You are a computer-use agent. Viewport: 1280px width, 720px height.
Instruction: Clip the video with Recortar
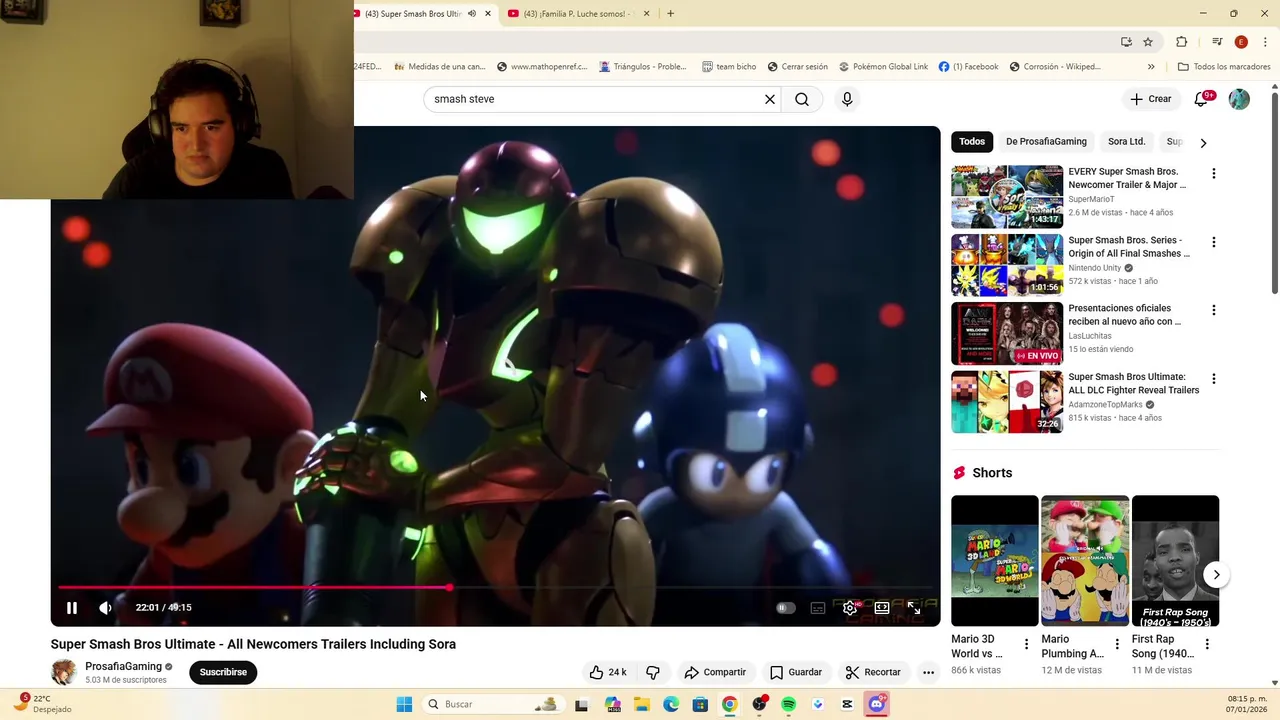[873, 672]
